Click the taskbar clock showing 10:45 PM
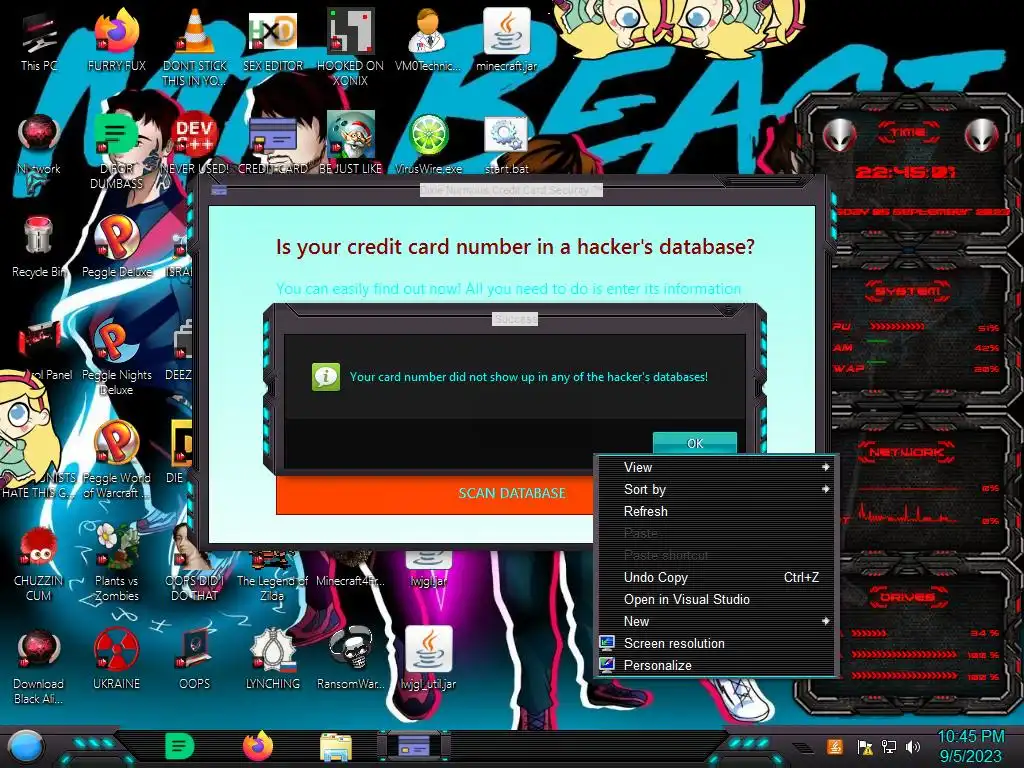Screen dimensions: 1024x768 (970, 746)
